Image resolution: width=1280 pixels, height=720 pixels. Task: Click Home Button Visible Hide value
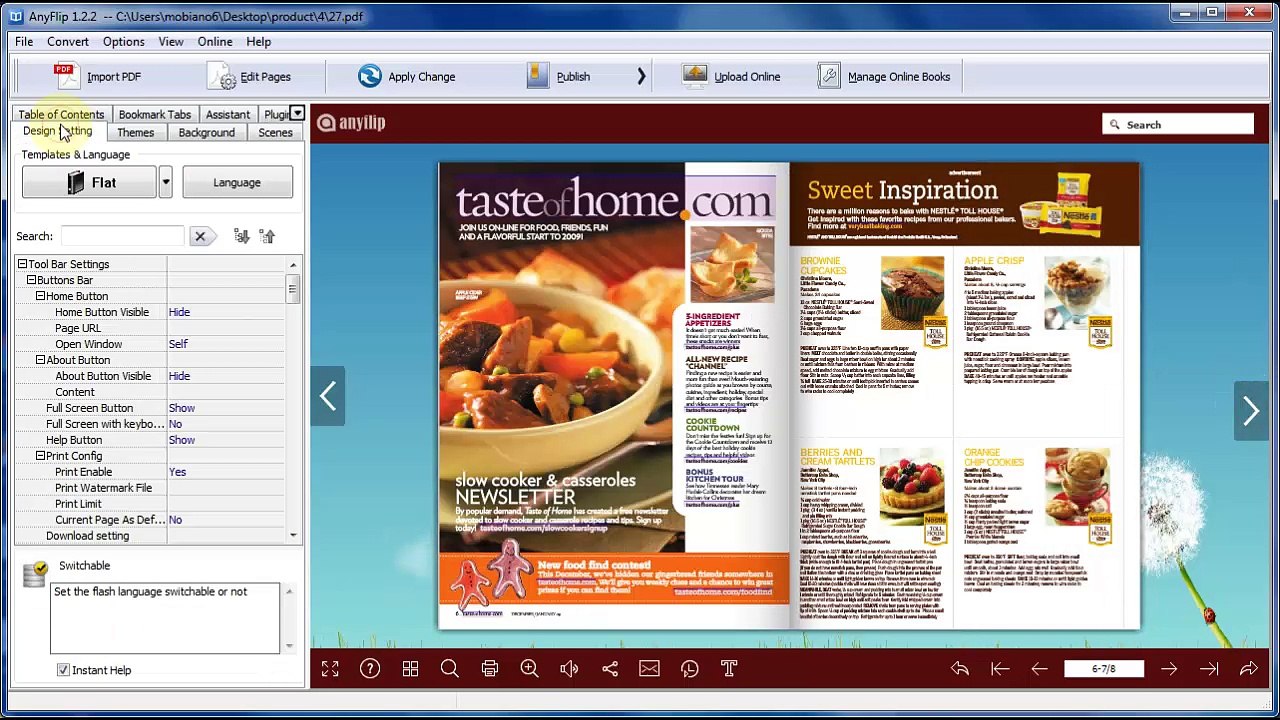179,312
